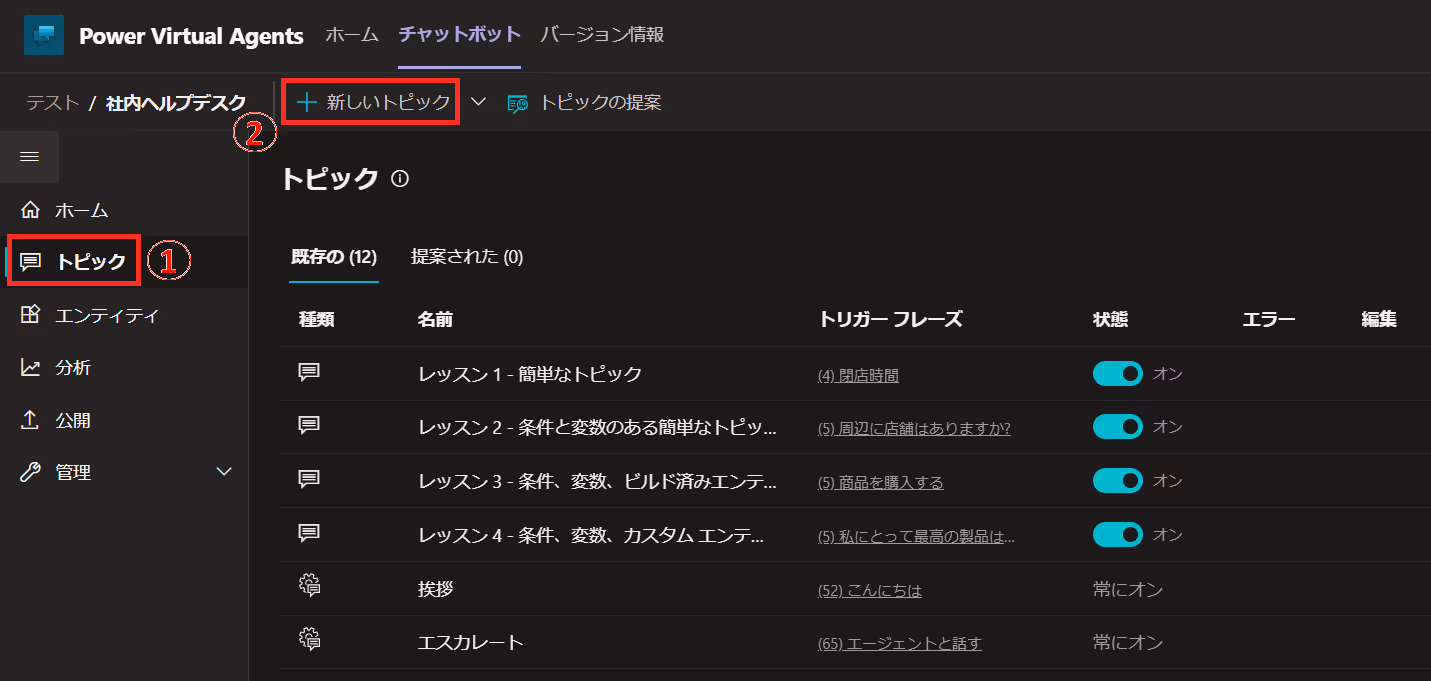Click the wrench icon beside 管理
The height and width of the screenshot is (681, 1431).
[30, 472]
